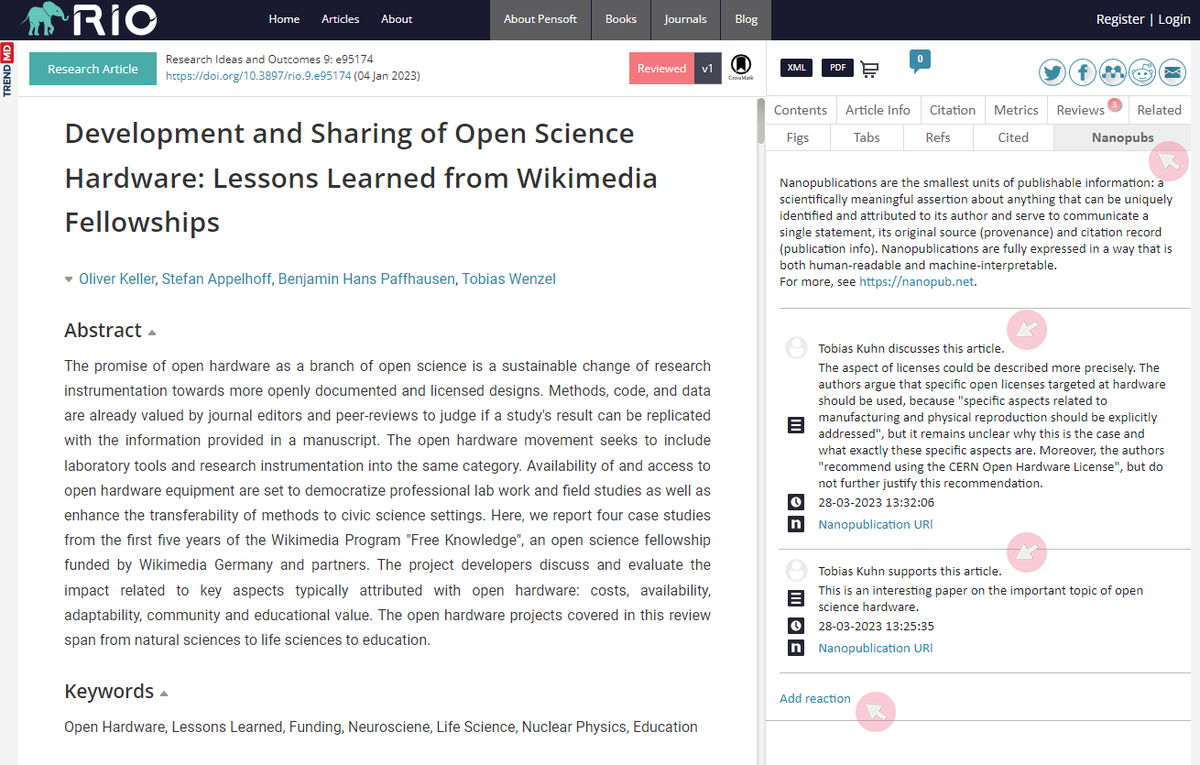Select the Nanopubs tab
Image resolution: width=1200 pixels, height=765 pixels.
(x=1122, y=137)
